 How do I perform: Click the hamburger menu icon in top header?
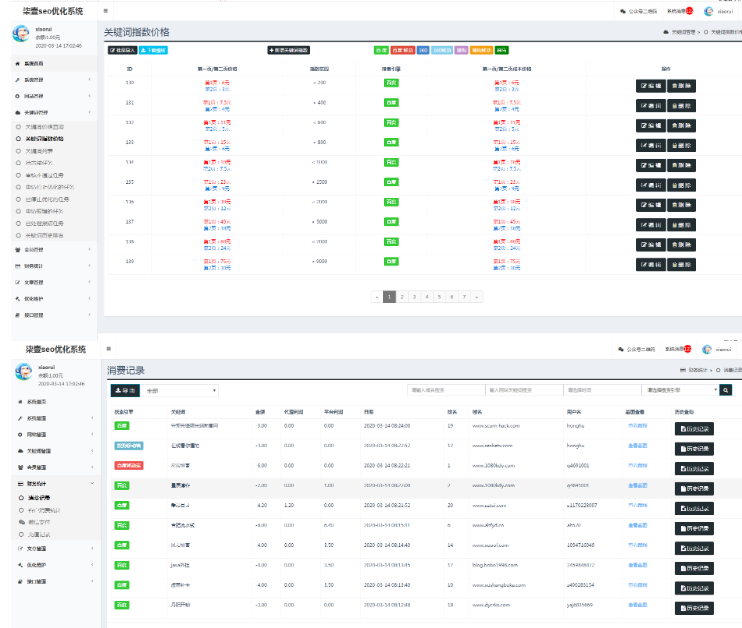[107, 11]
